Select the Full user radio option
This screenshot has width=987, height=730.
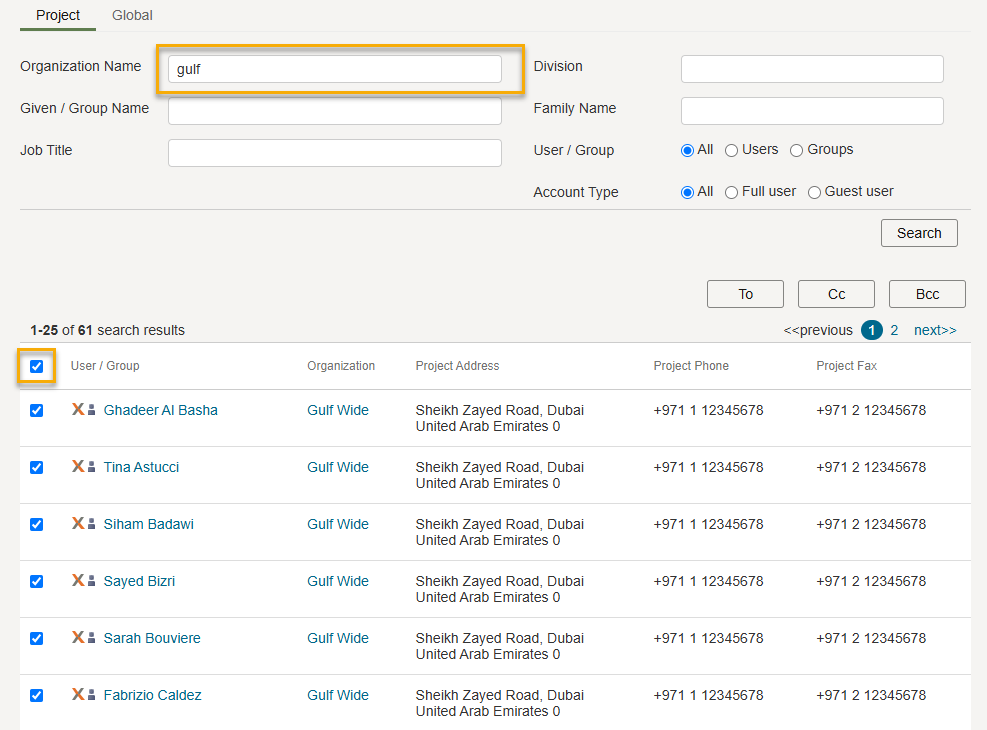(732, 192)
